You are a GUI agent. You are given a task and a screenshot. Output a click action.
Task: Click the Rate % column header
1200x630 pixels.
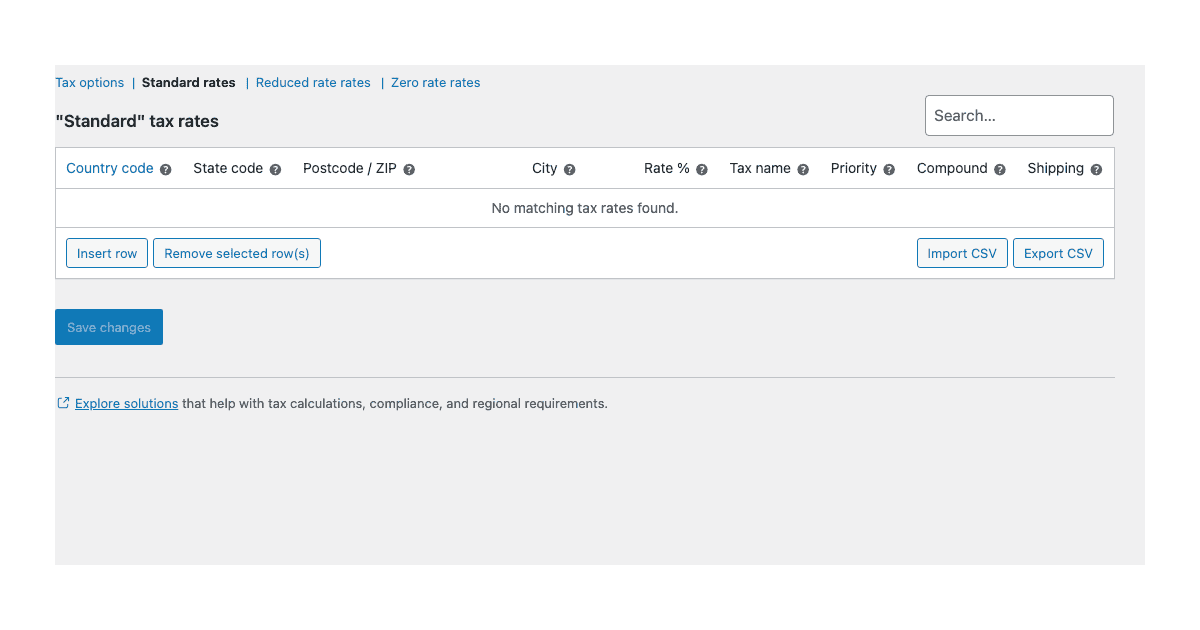point(667,168)
